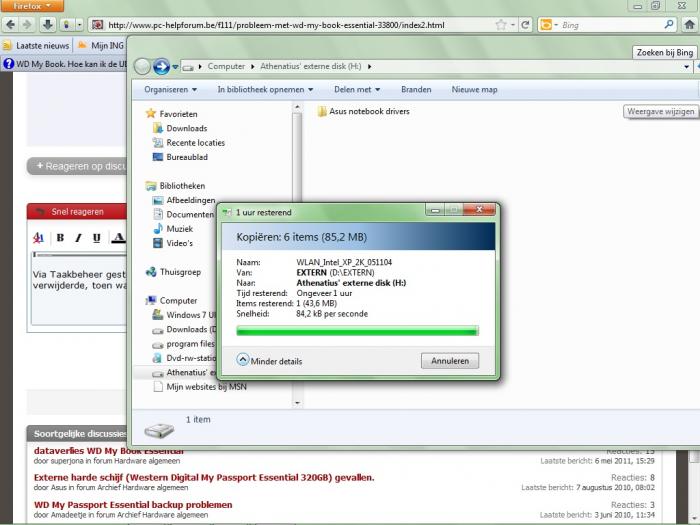
Task: Click the remove formatting icon in editor
Action: coord(38,238)
